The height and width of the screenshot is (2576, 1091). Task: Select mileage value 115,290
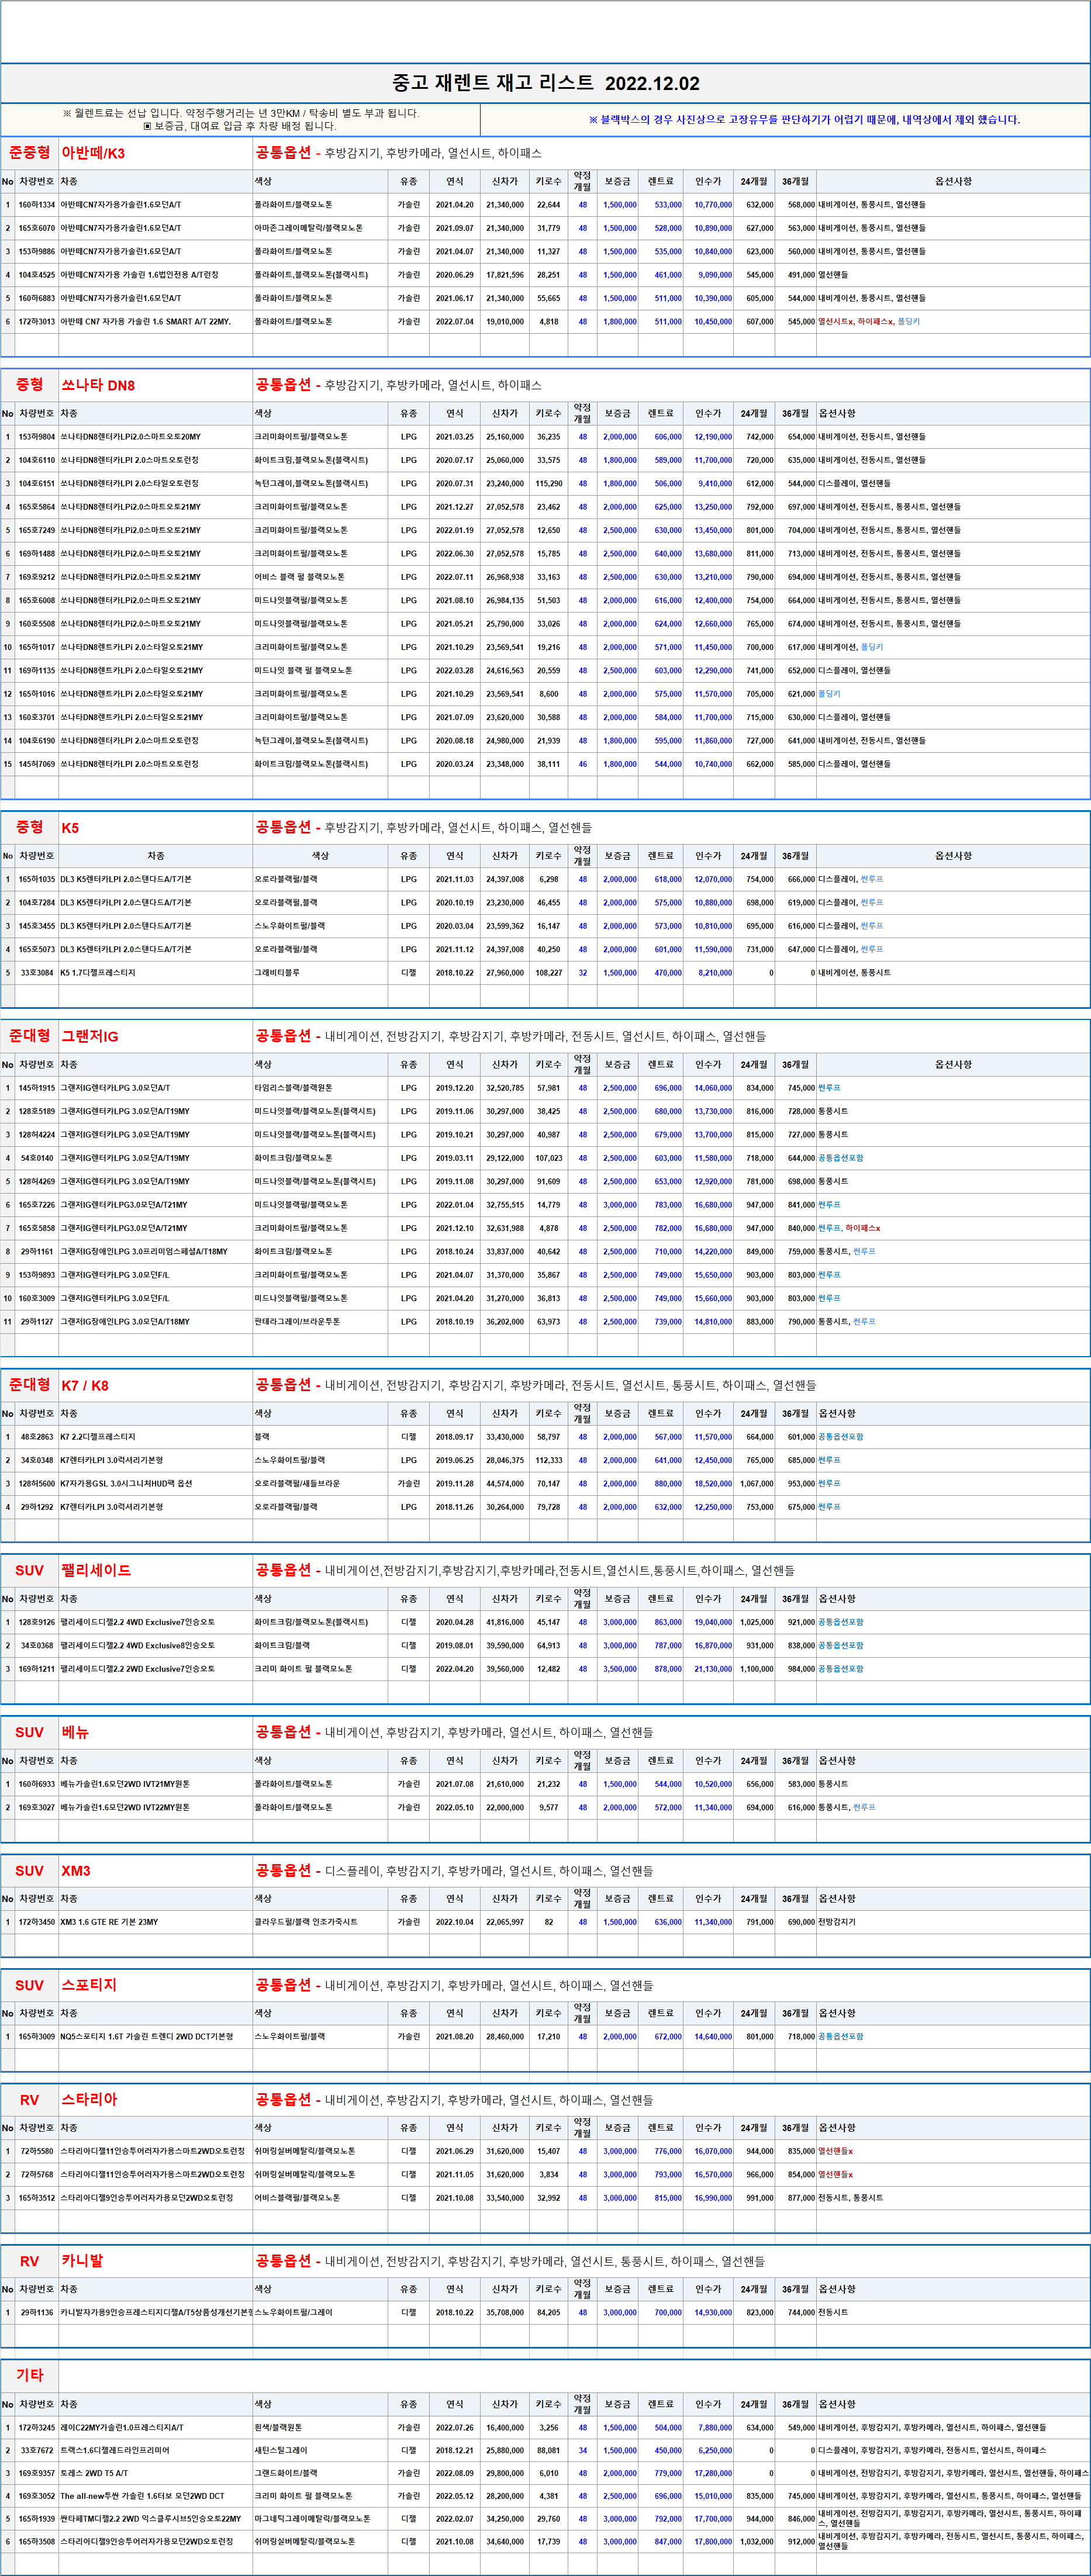pos(548,484)
